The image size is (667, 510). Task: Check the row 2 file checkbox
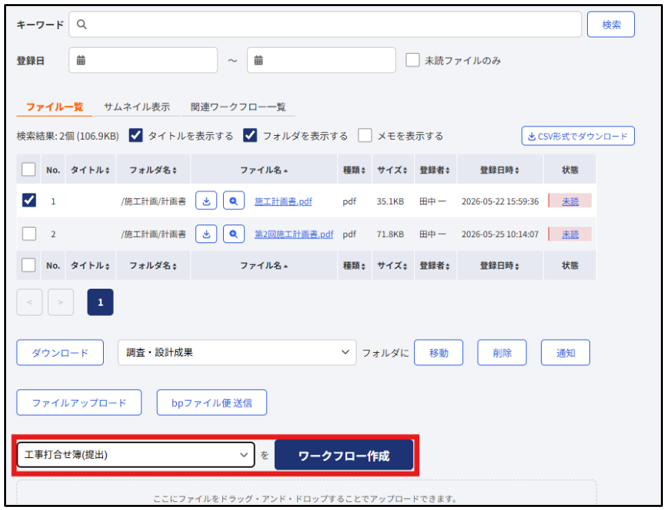click(29, 234)
